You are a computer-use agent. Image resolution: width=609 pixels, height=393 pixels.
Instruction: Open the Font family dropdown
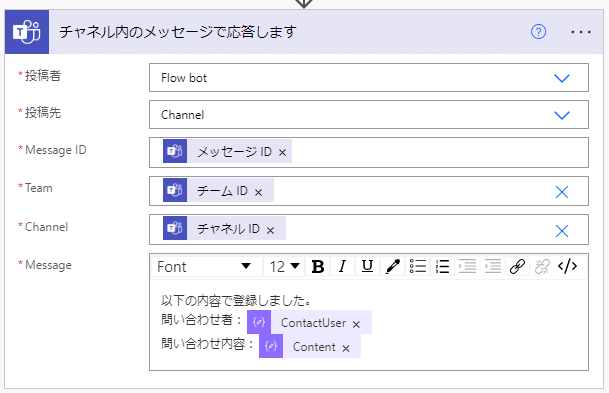pyautogui.click(x=205, y=267)
